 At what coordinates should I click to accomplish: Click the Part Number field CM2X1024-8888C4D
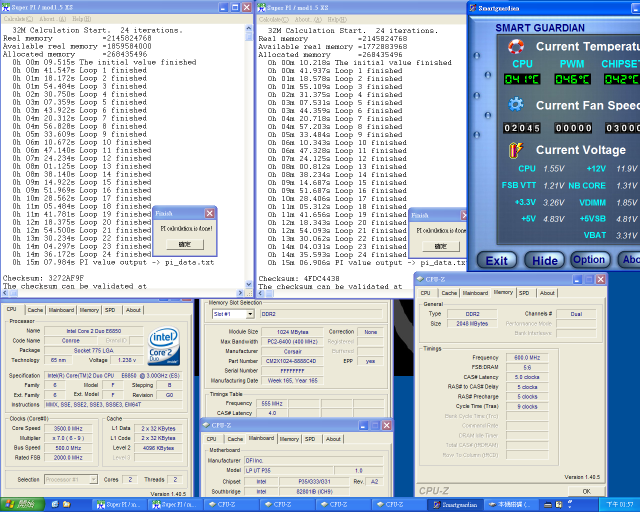click(292, 361)
